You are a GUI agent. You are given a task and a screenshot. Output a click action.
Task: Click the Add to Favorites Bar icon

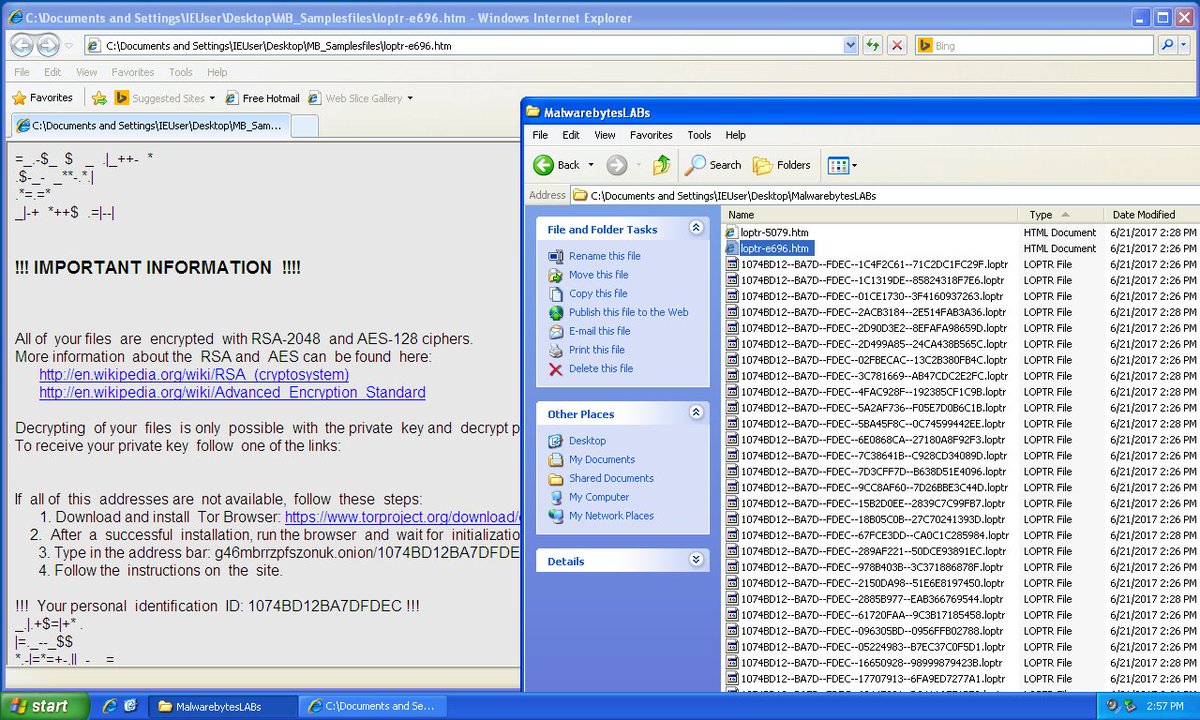point(99,98)
